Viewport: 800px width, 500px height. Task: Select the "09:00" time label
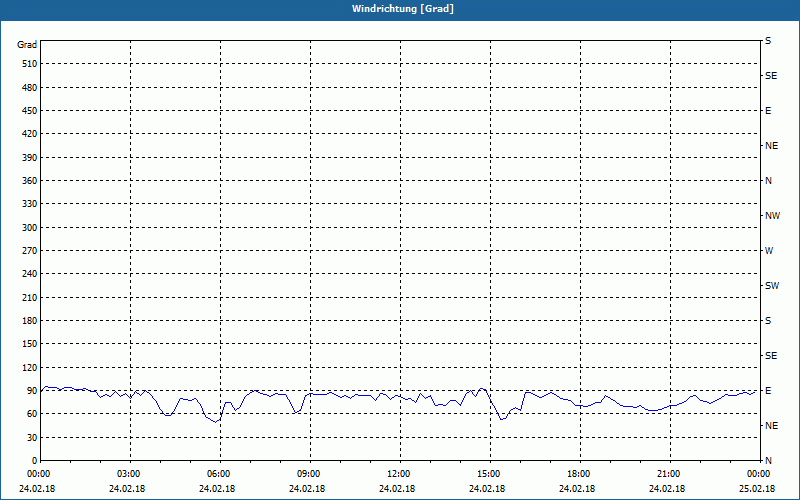tap(307, 474)
